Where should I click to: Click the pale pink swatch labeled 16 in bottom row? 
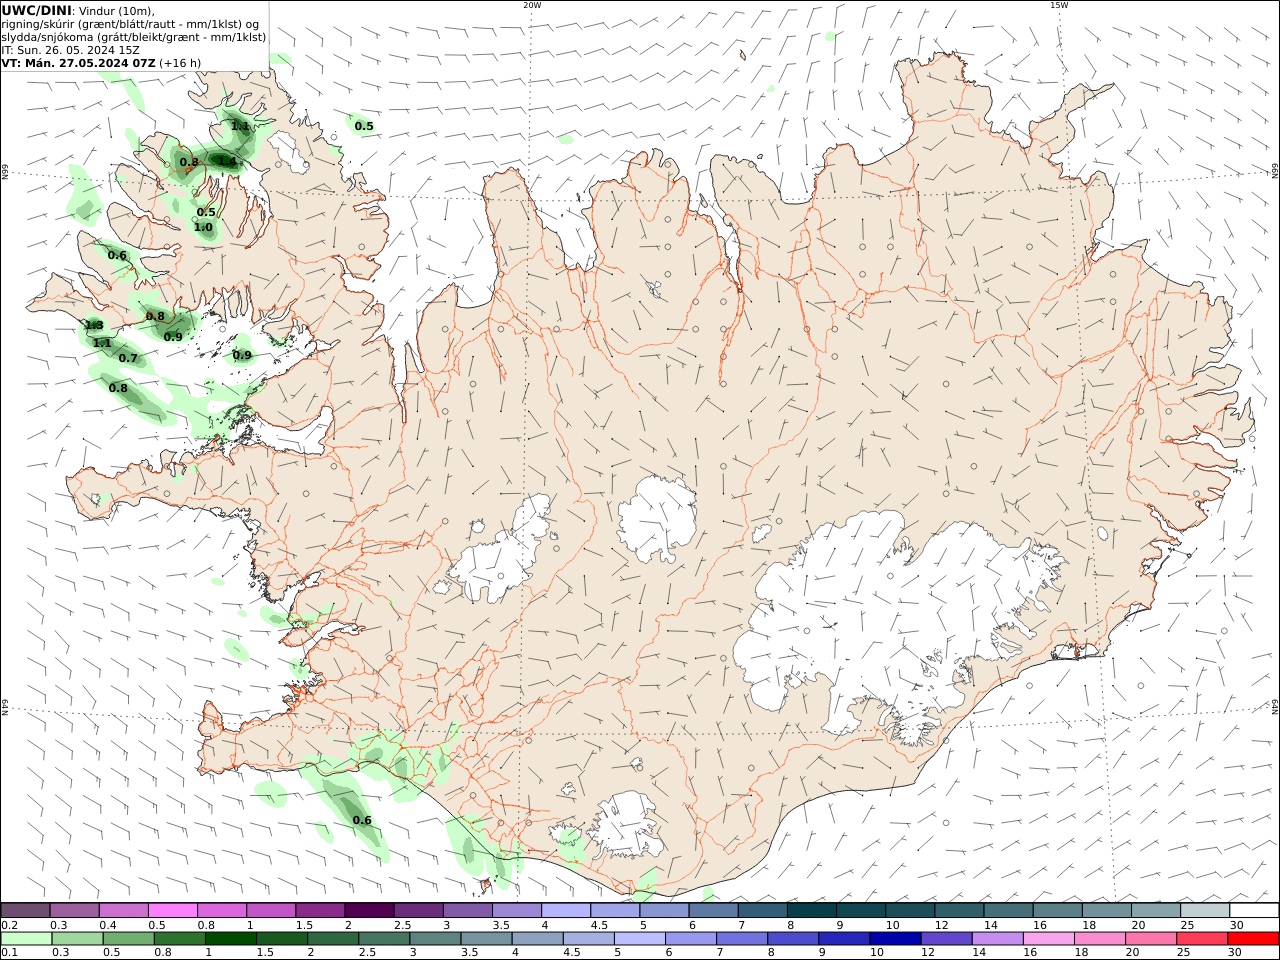[1049, 939]
